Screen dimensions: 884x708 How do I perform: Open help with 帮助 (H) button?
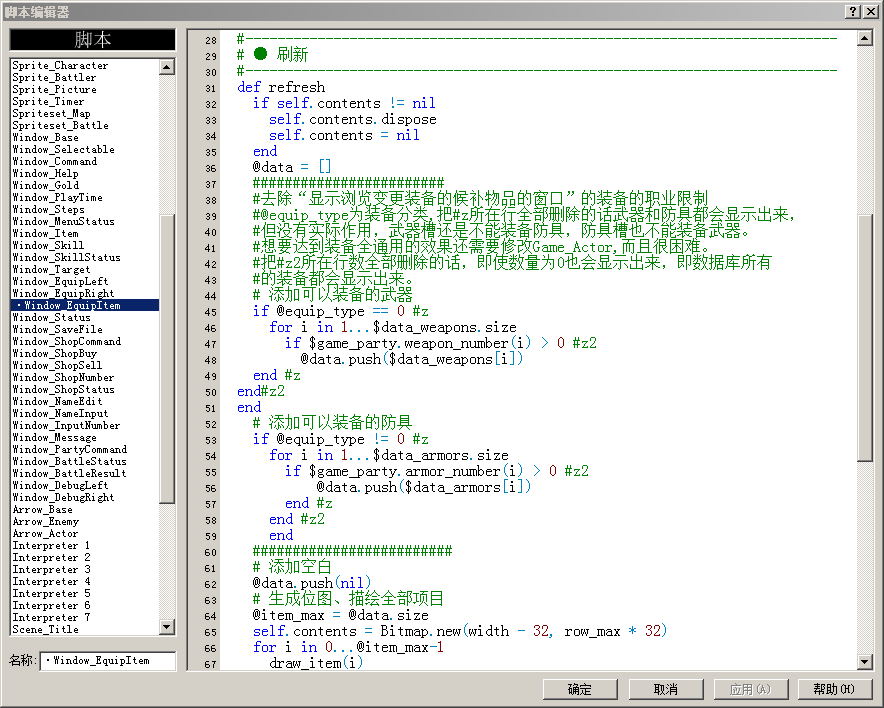click(835, 689)
